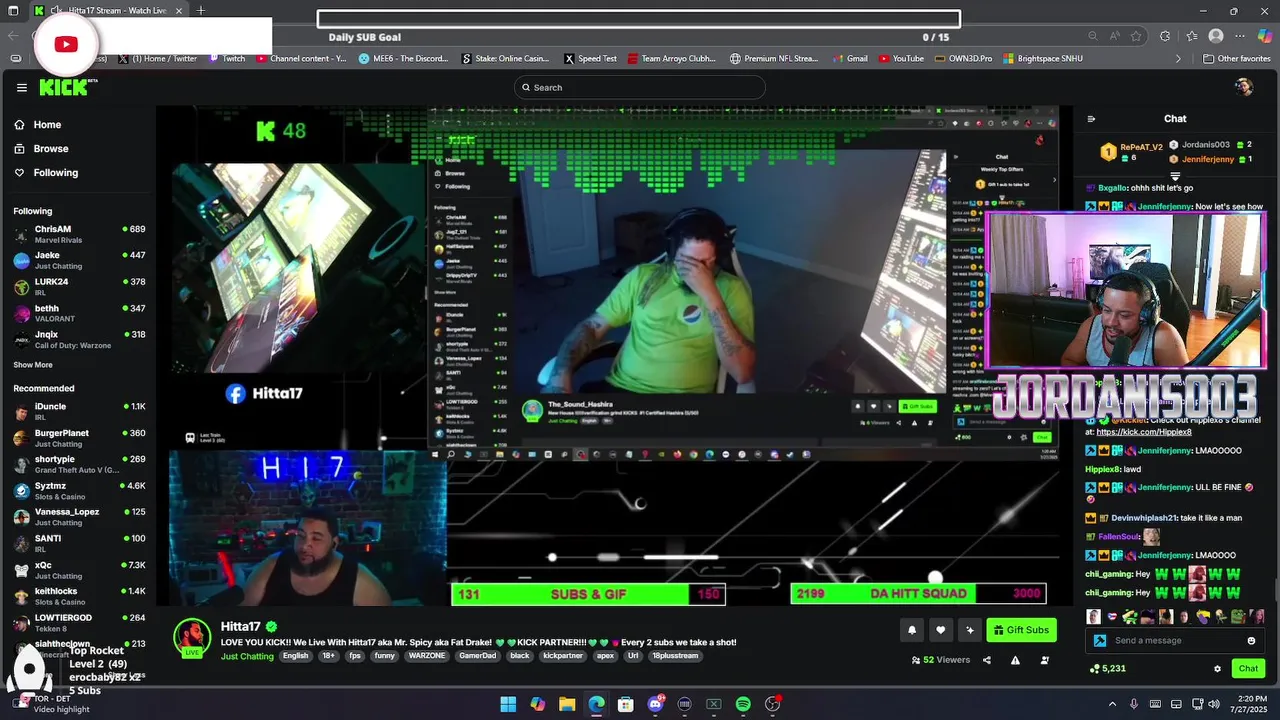
Task: Click the browser Refresh-area favorites star icon
Action: (1136, 36)
